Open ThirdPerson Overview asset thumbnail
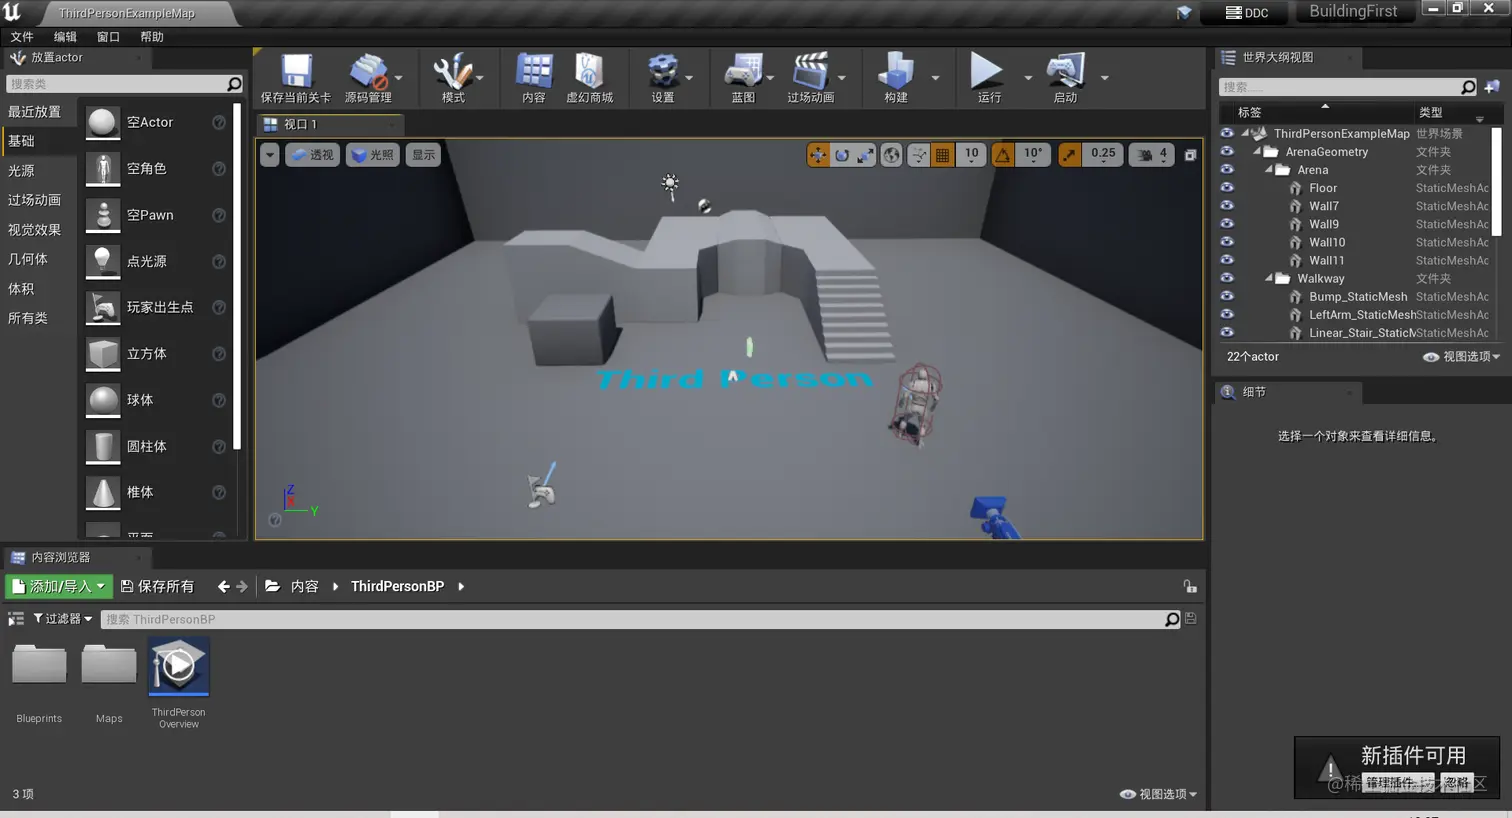This screenshot has width=1512, height=818. pyautogui.click(x=178, y=666)
